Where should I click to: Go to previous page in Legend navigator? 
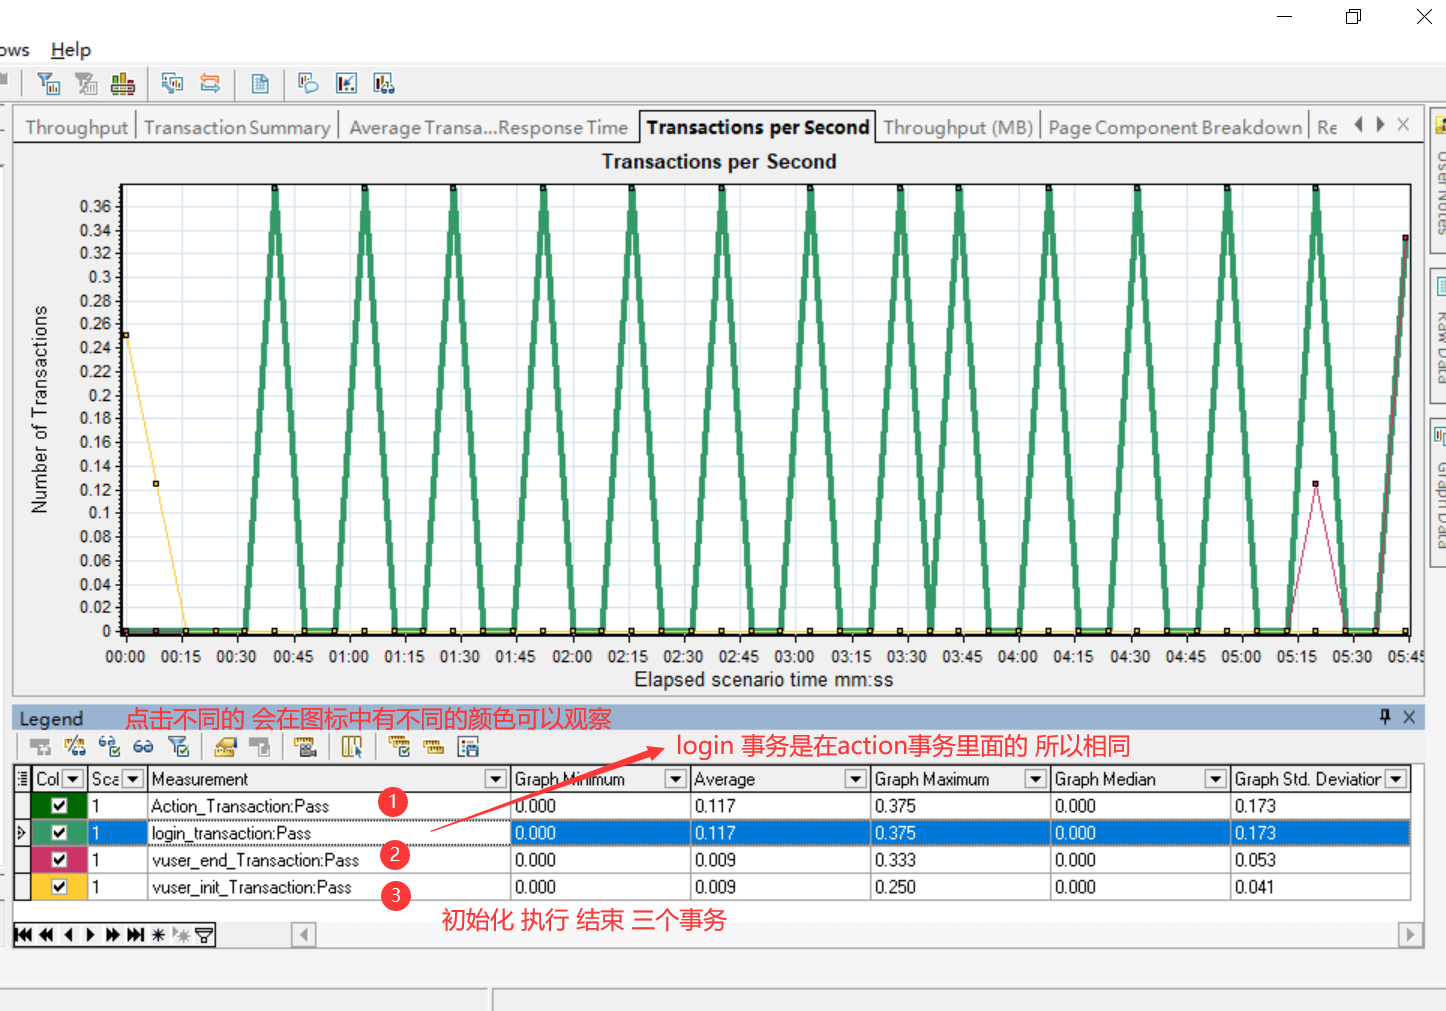(46, 935)
